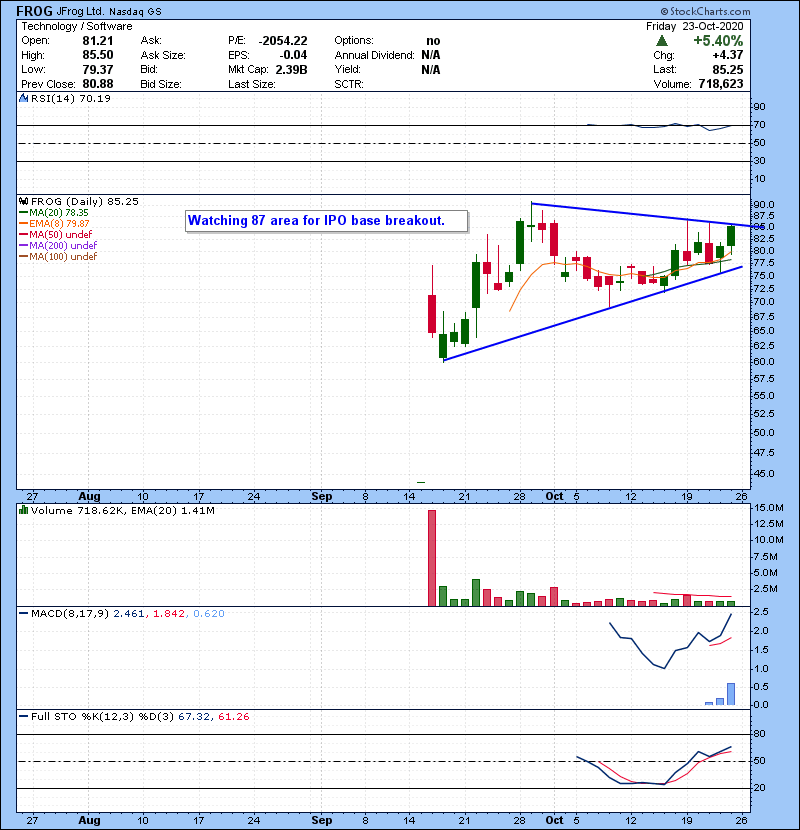Viewport: 800px width, 830px height.
Task: Select the Prev Close value 80.88
Action: pyautogui.click(x=97, y=84)
